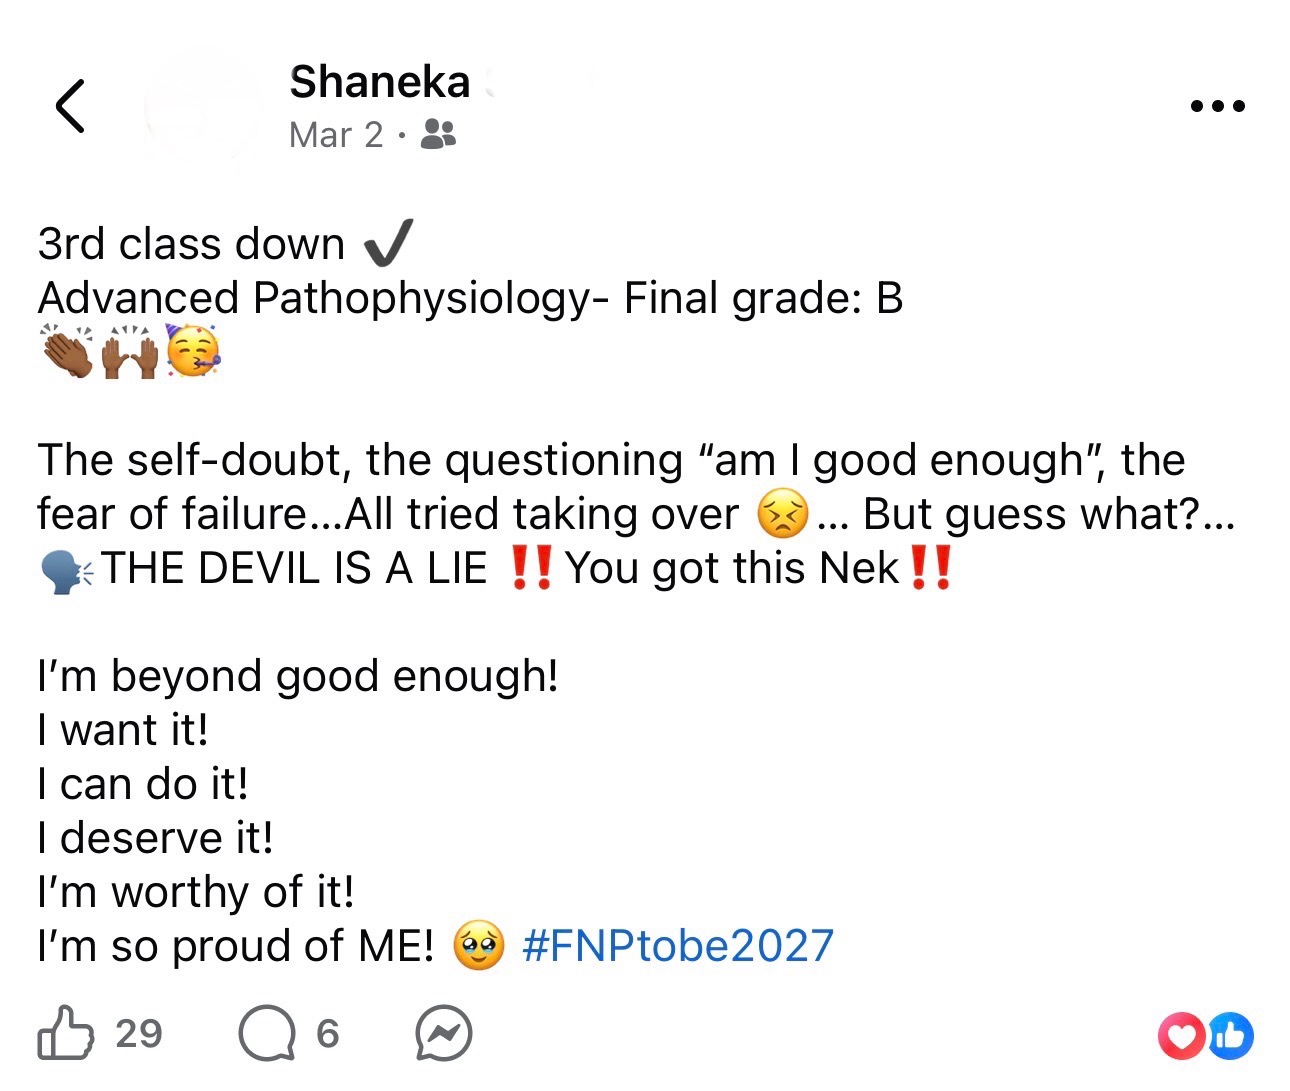Send post via Messenger icon
1290x1091 pixels.
pos(443,1033)
